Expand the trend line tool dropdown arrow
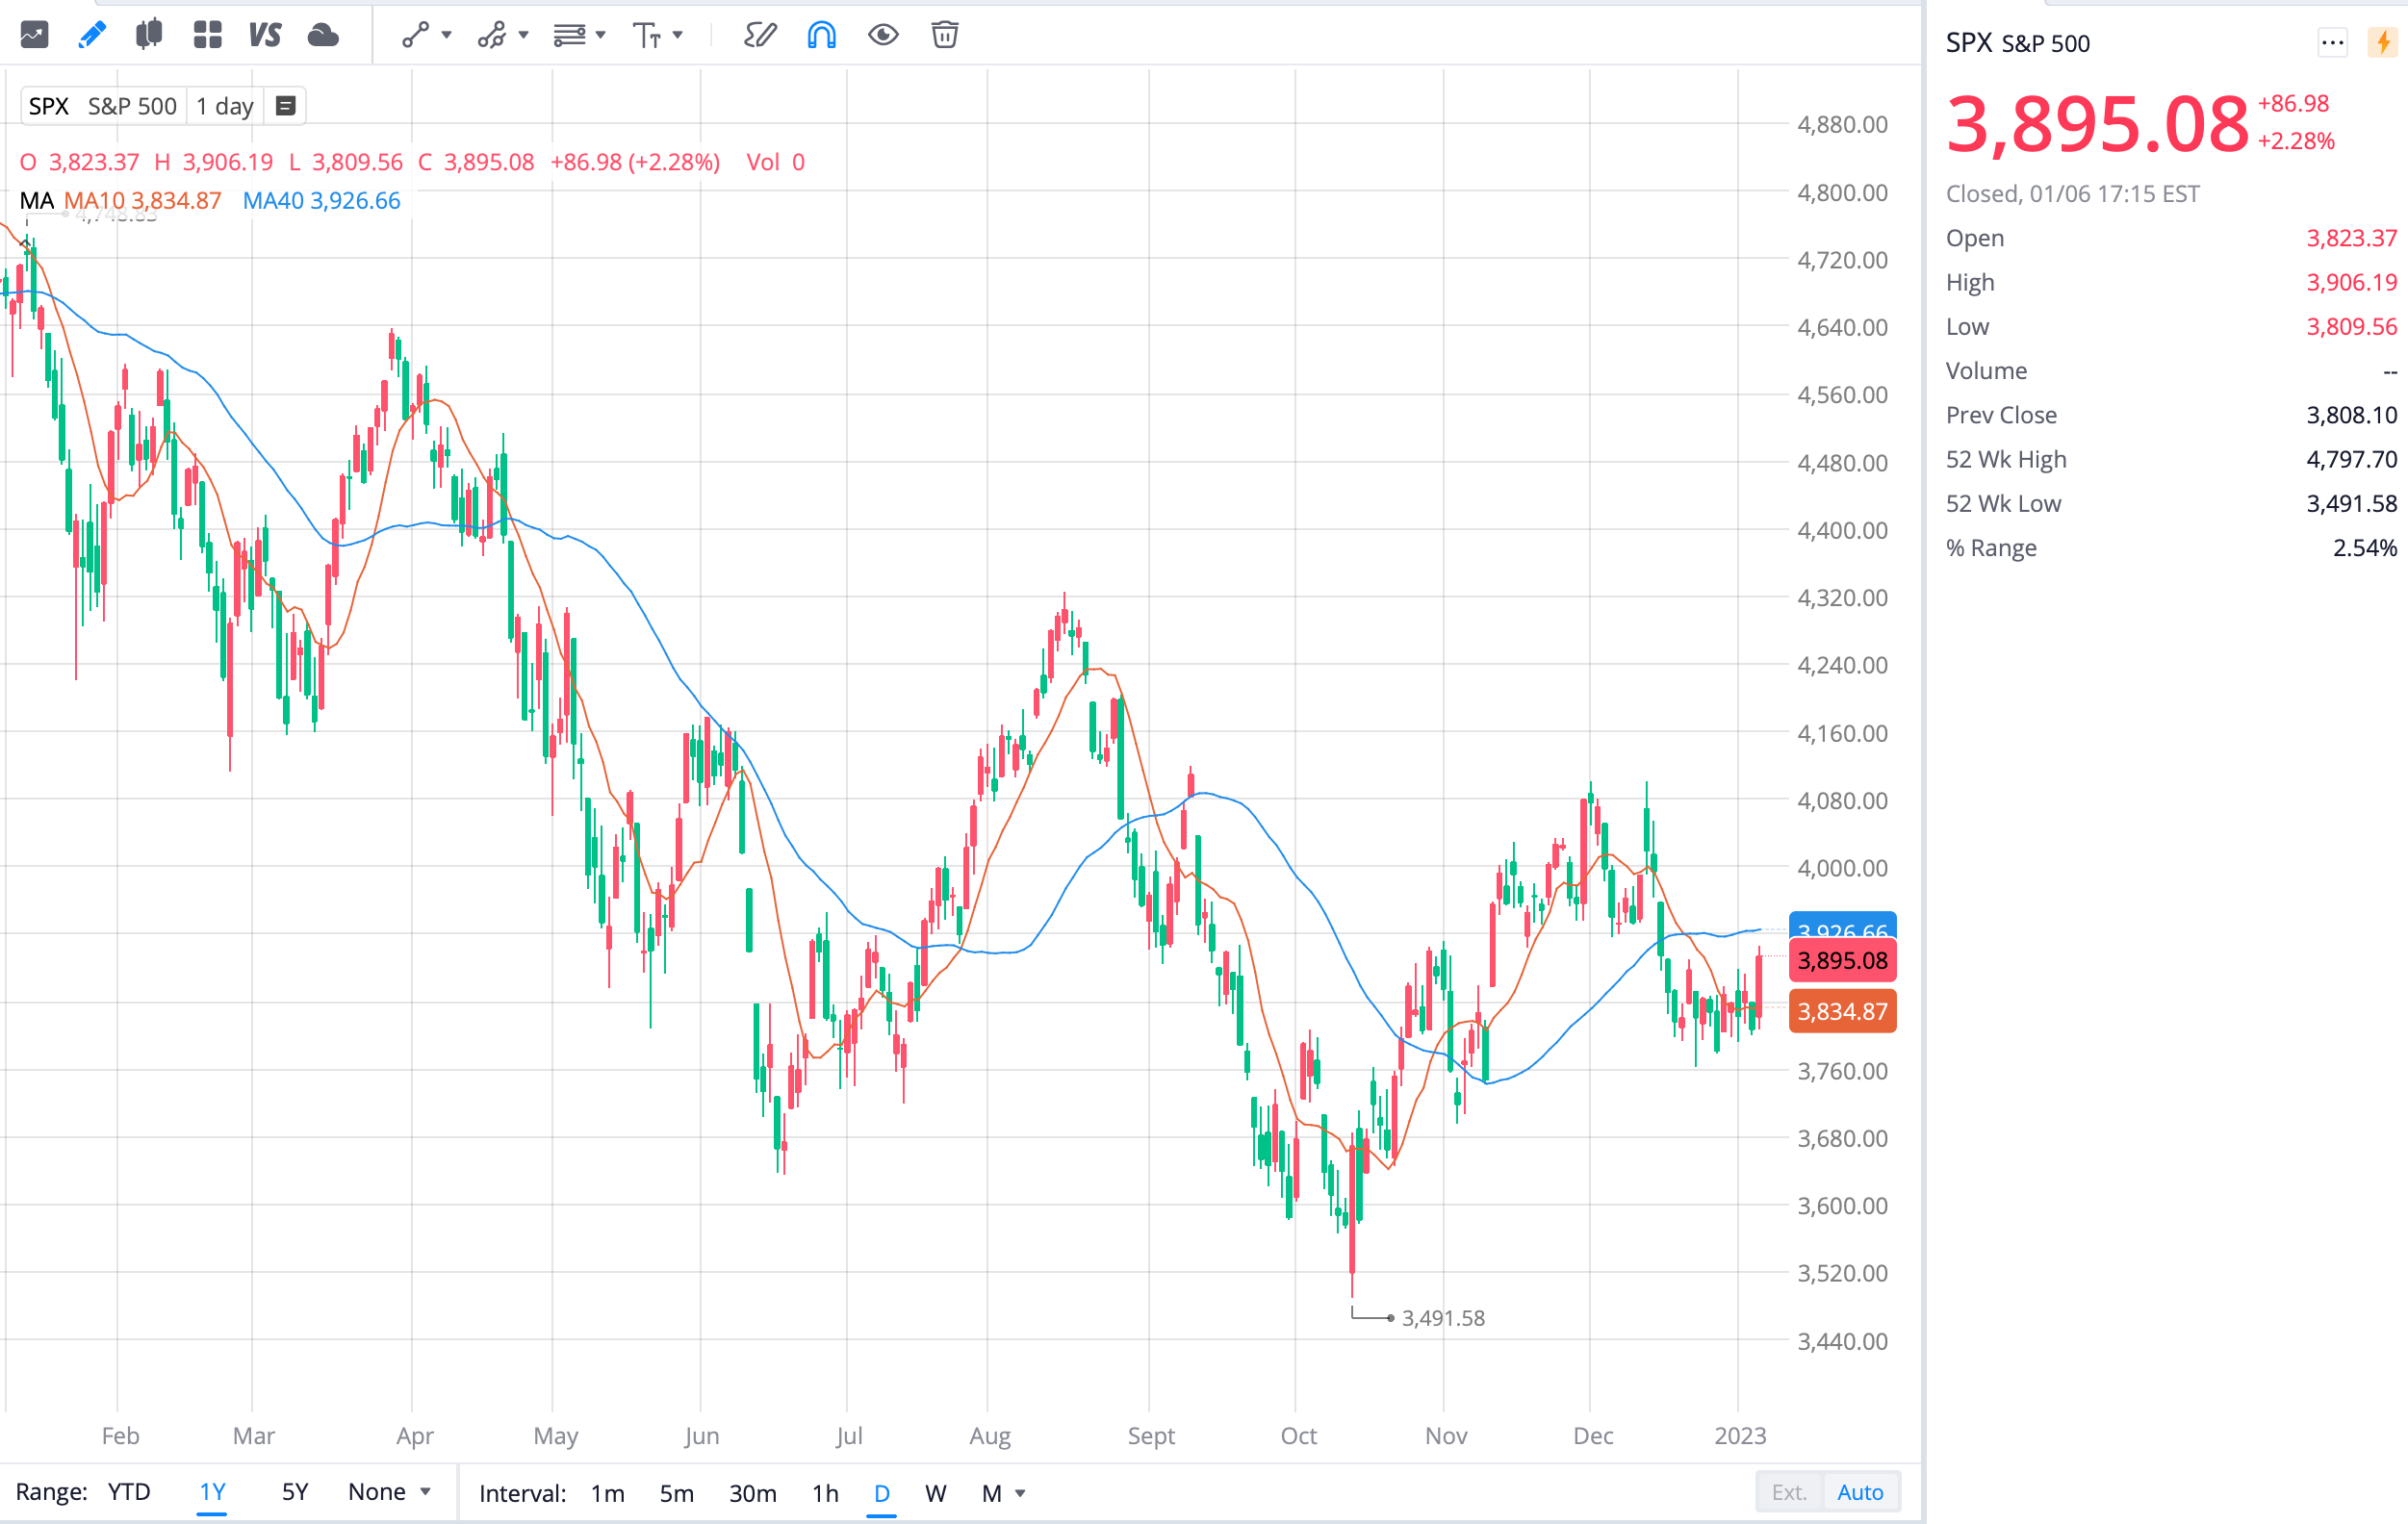This screenshot has width=2408, height=1524. click(447, 36)
